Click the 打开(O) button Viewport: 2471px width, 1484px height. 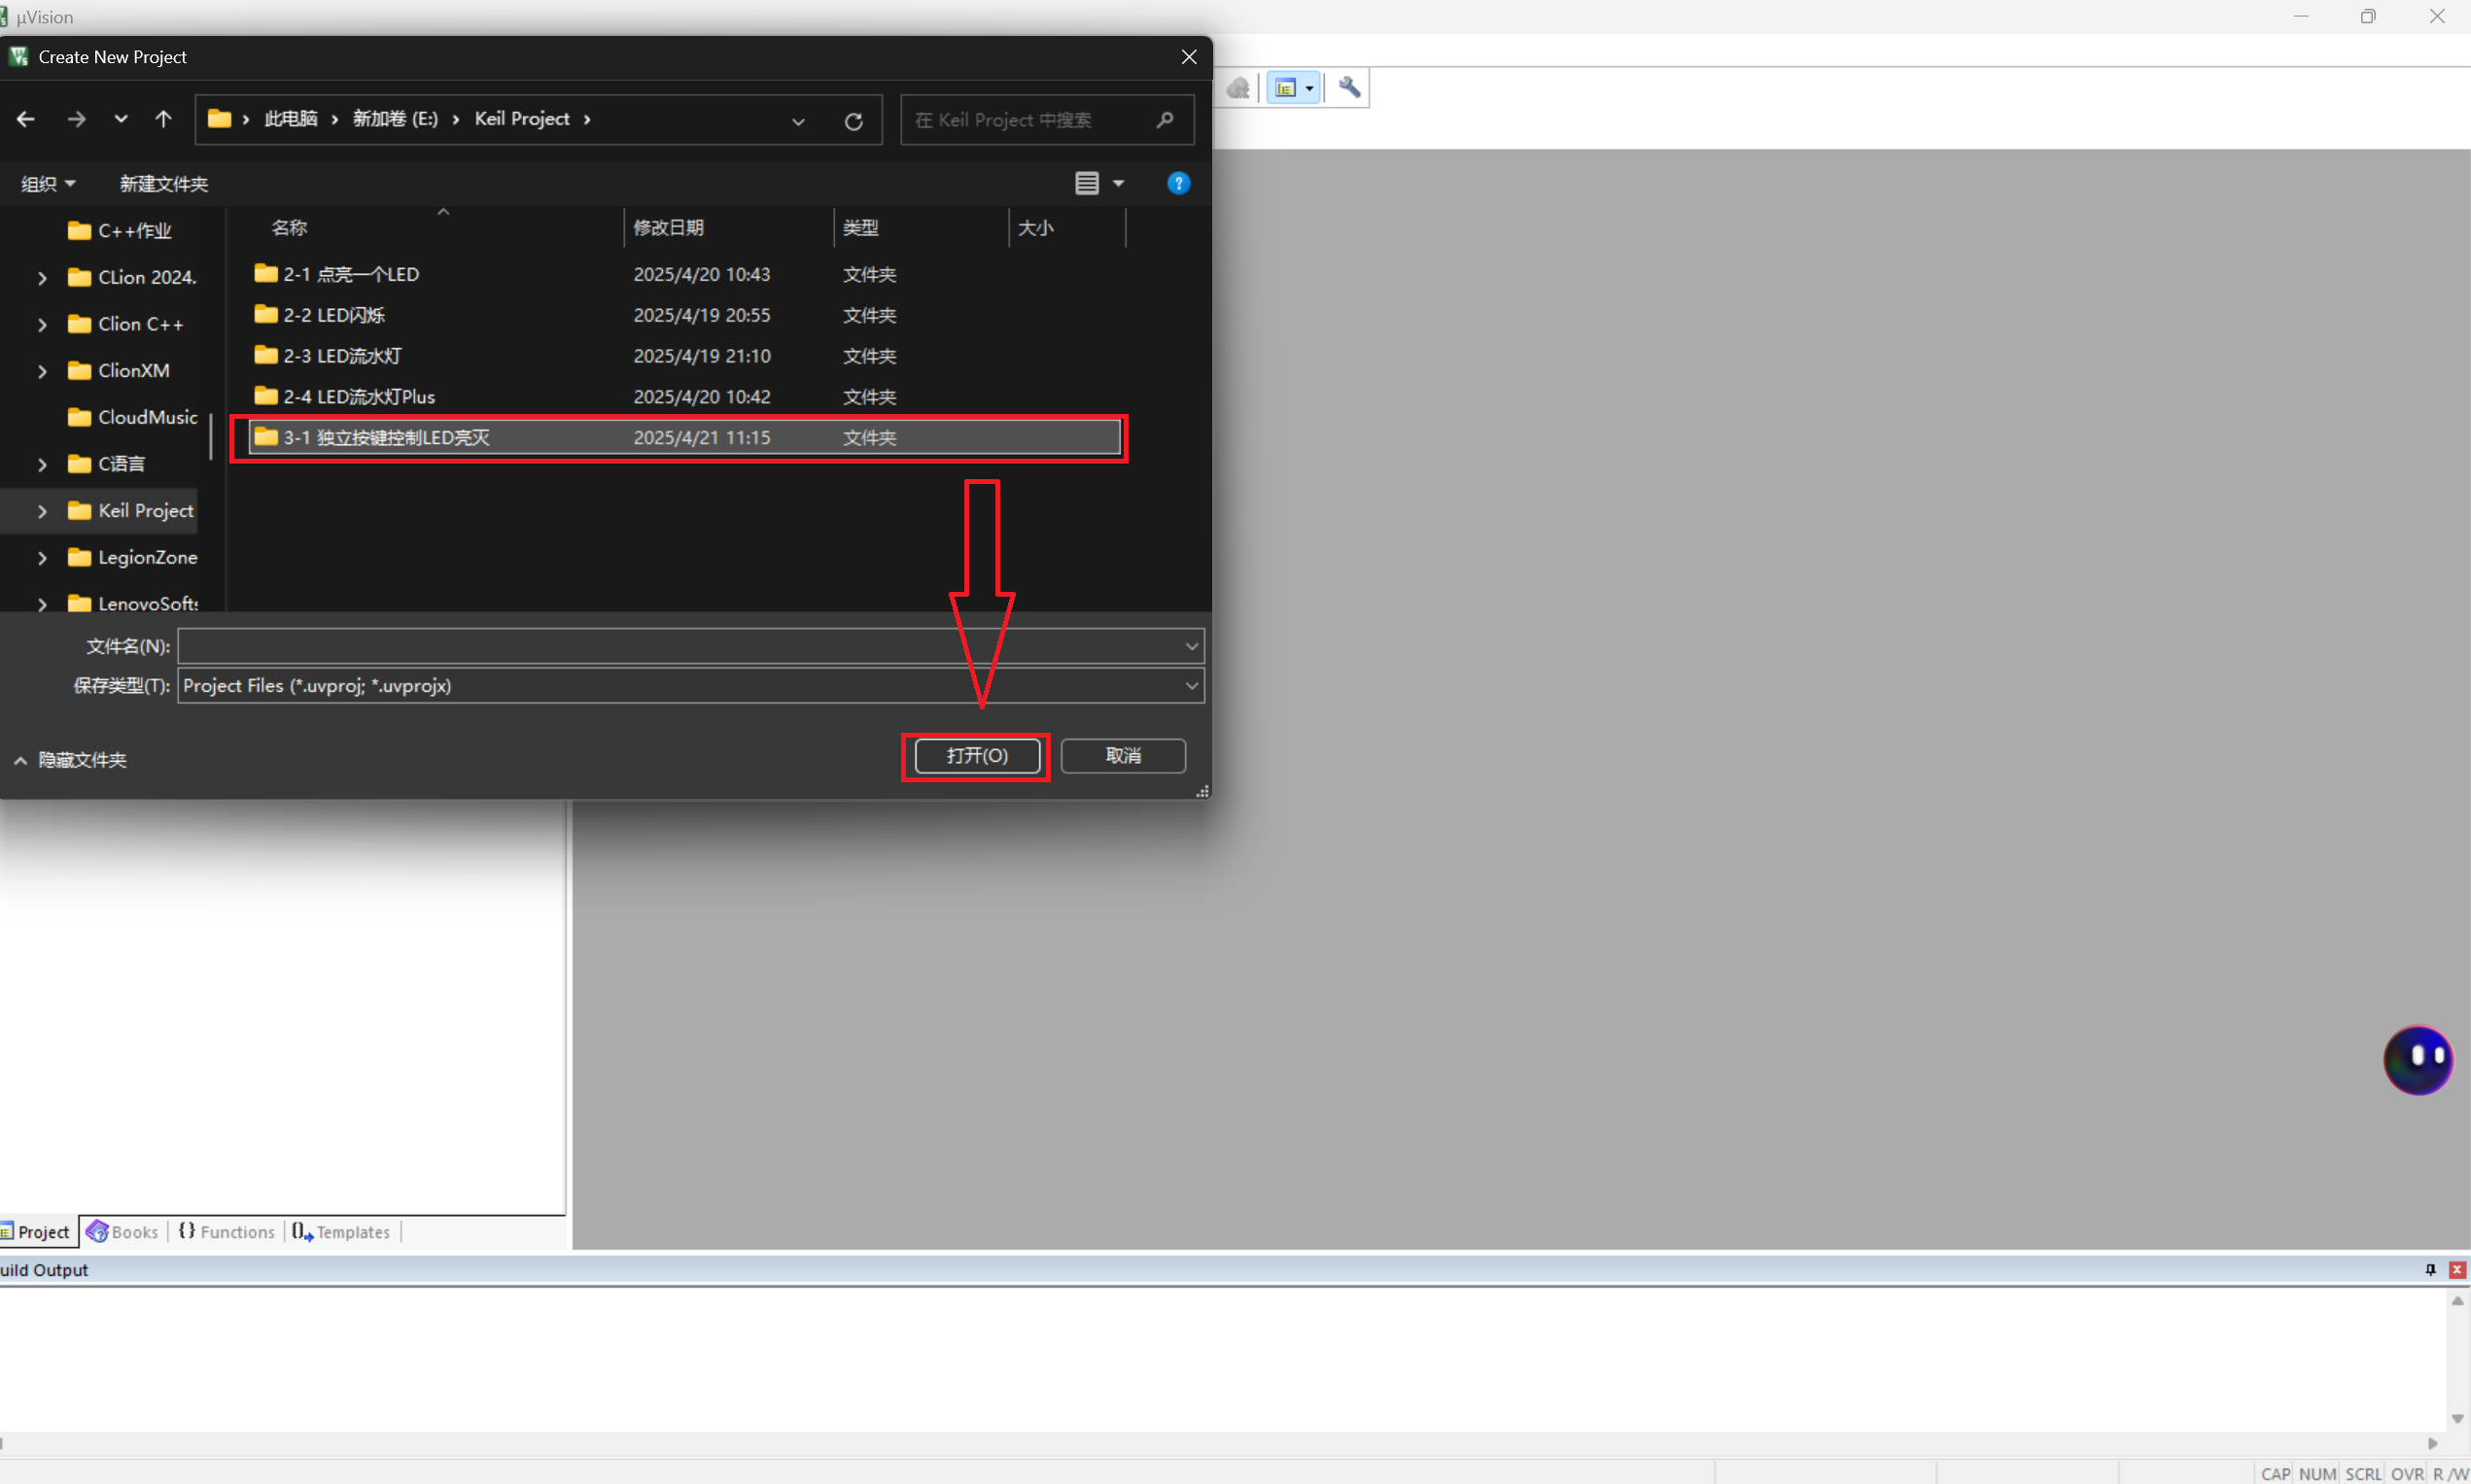click(x=976, y=756)
